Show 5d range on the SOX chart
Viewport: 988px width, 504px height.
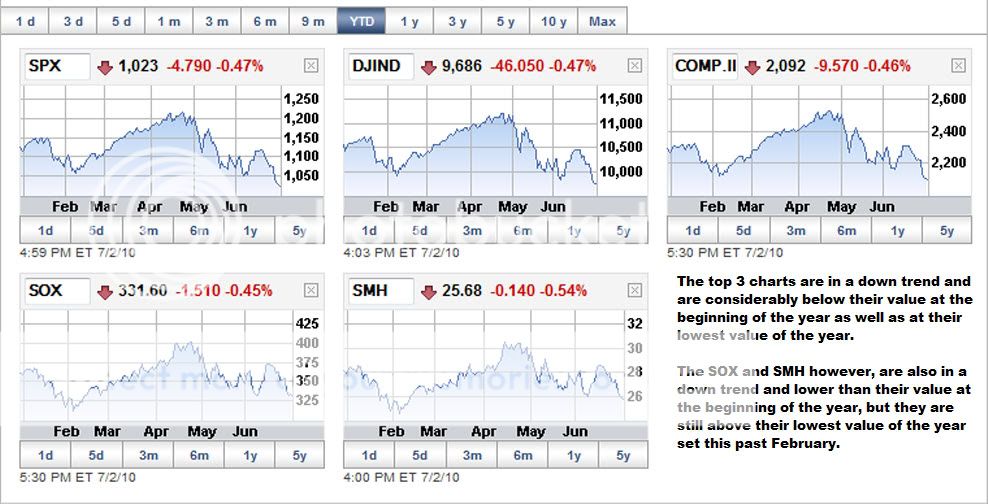96,456
